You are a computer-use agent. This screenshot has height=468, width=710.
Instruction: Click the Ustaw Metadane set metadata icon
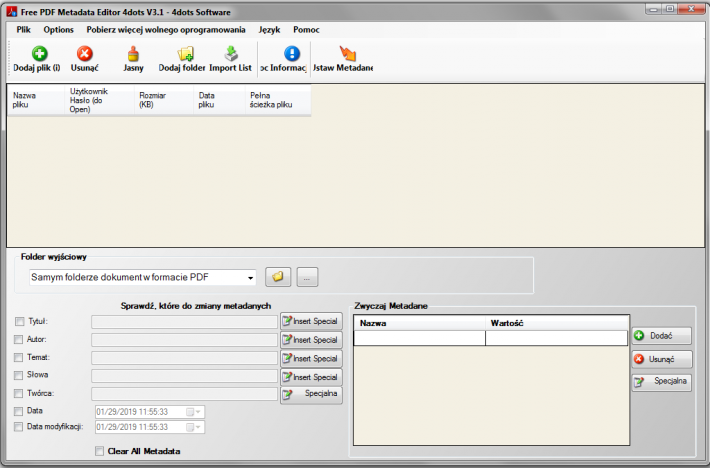[x=348, y=53]
